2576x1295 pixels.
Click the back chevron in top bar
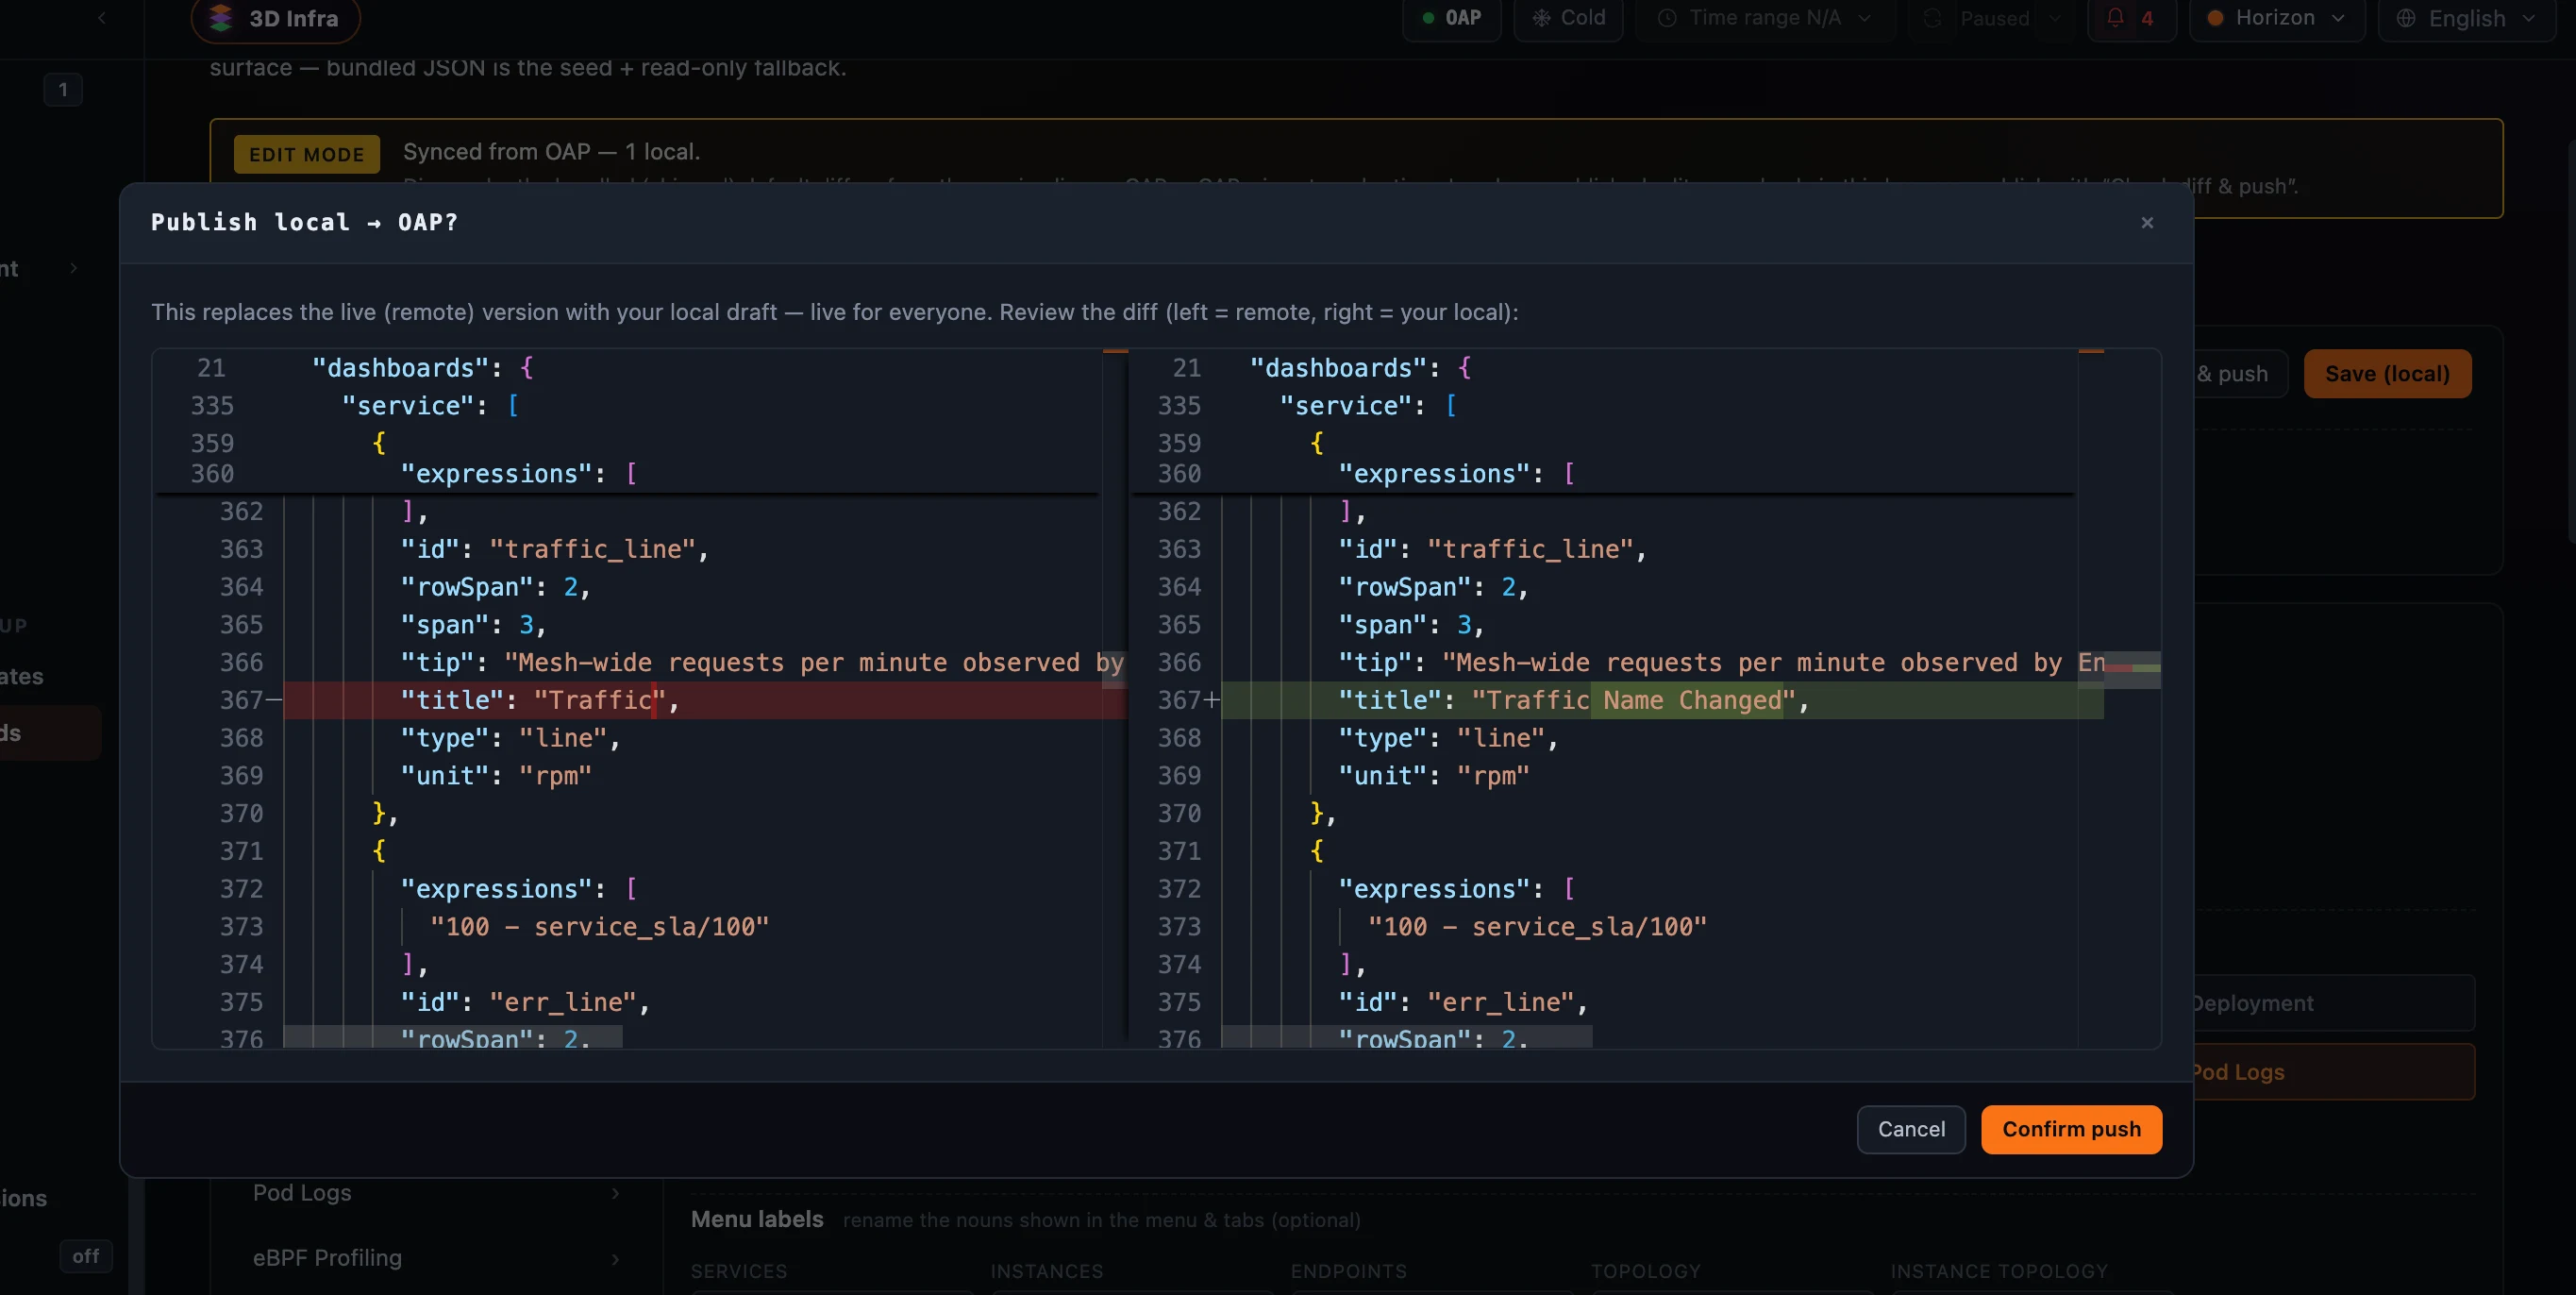[102, 18]
